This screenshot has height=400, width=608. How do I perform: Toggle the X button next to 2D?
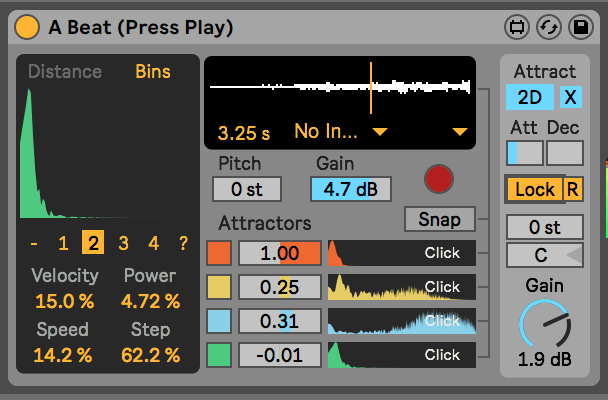570,97
